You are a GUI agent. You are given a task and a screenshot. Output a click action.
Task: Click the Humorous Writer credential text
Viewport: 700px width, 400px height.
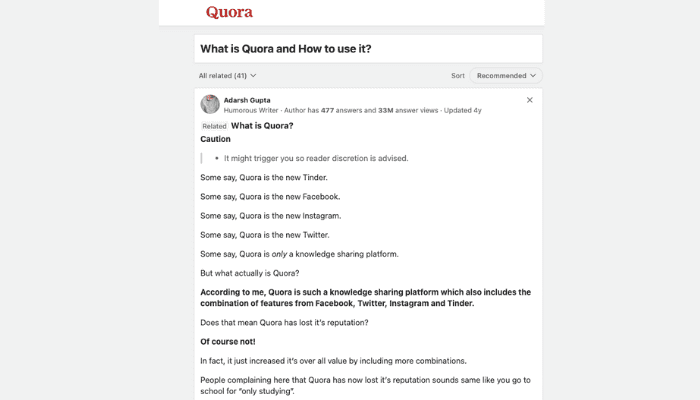point(251,110)
